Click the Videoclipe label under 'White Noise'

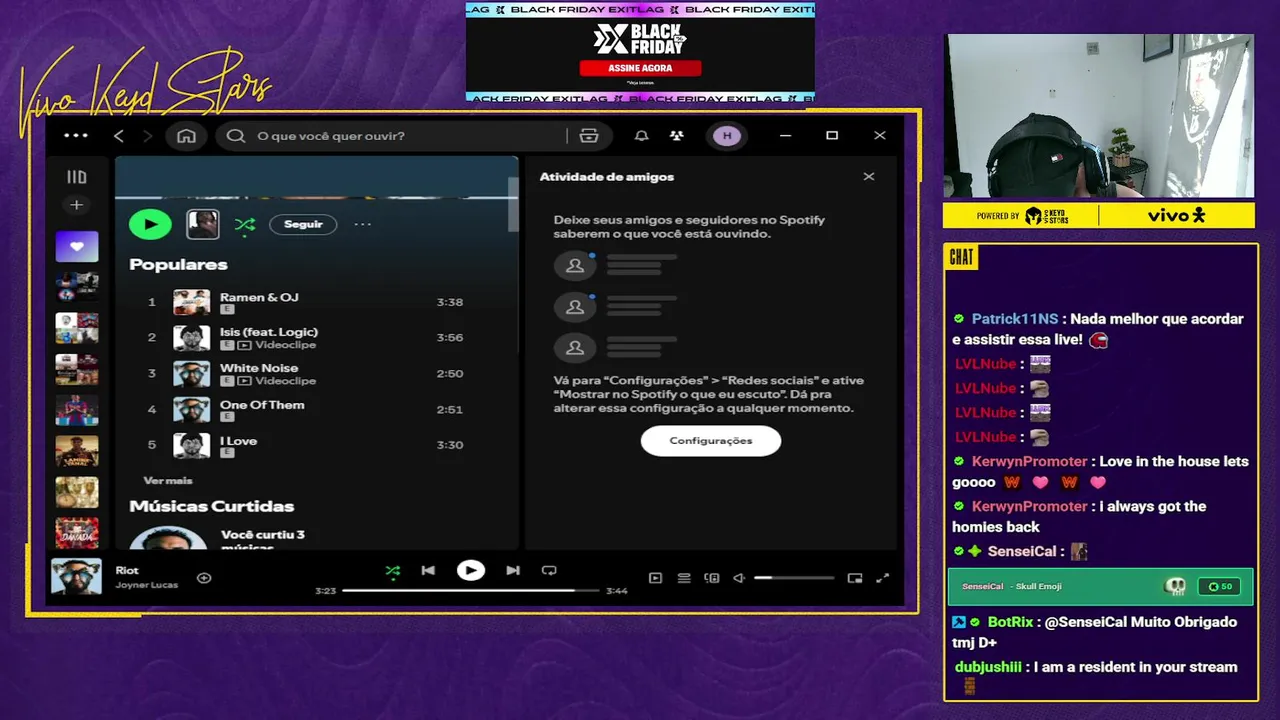[285, 381]
